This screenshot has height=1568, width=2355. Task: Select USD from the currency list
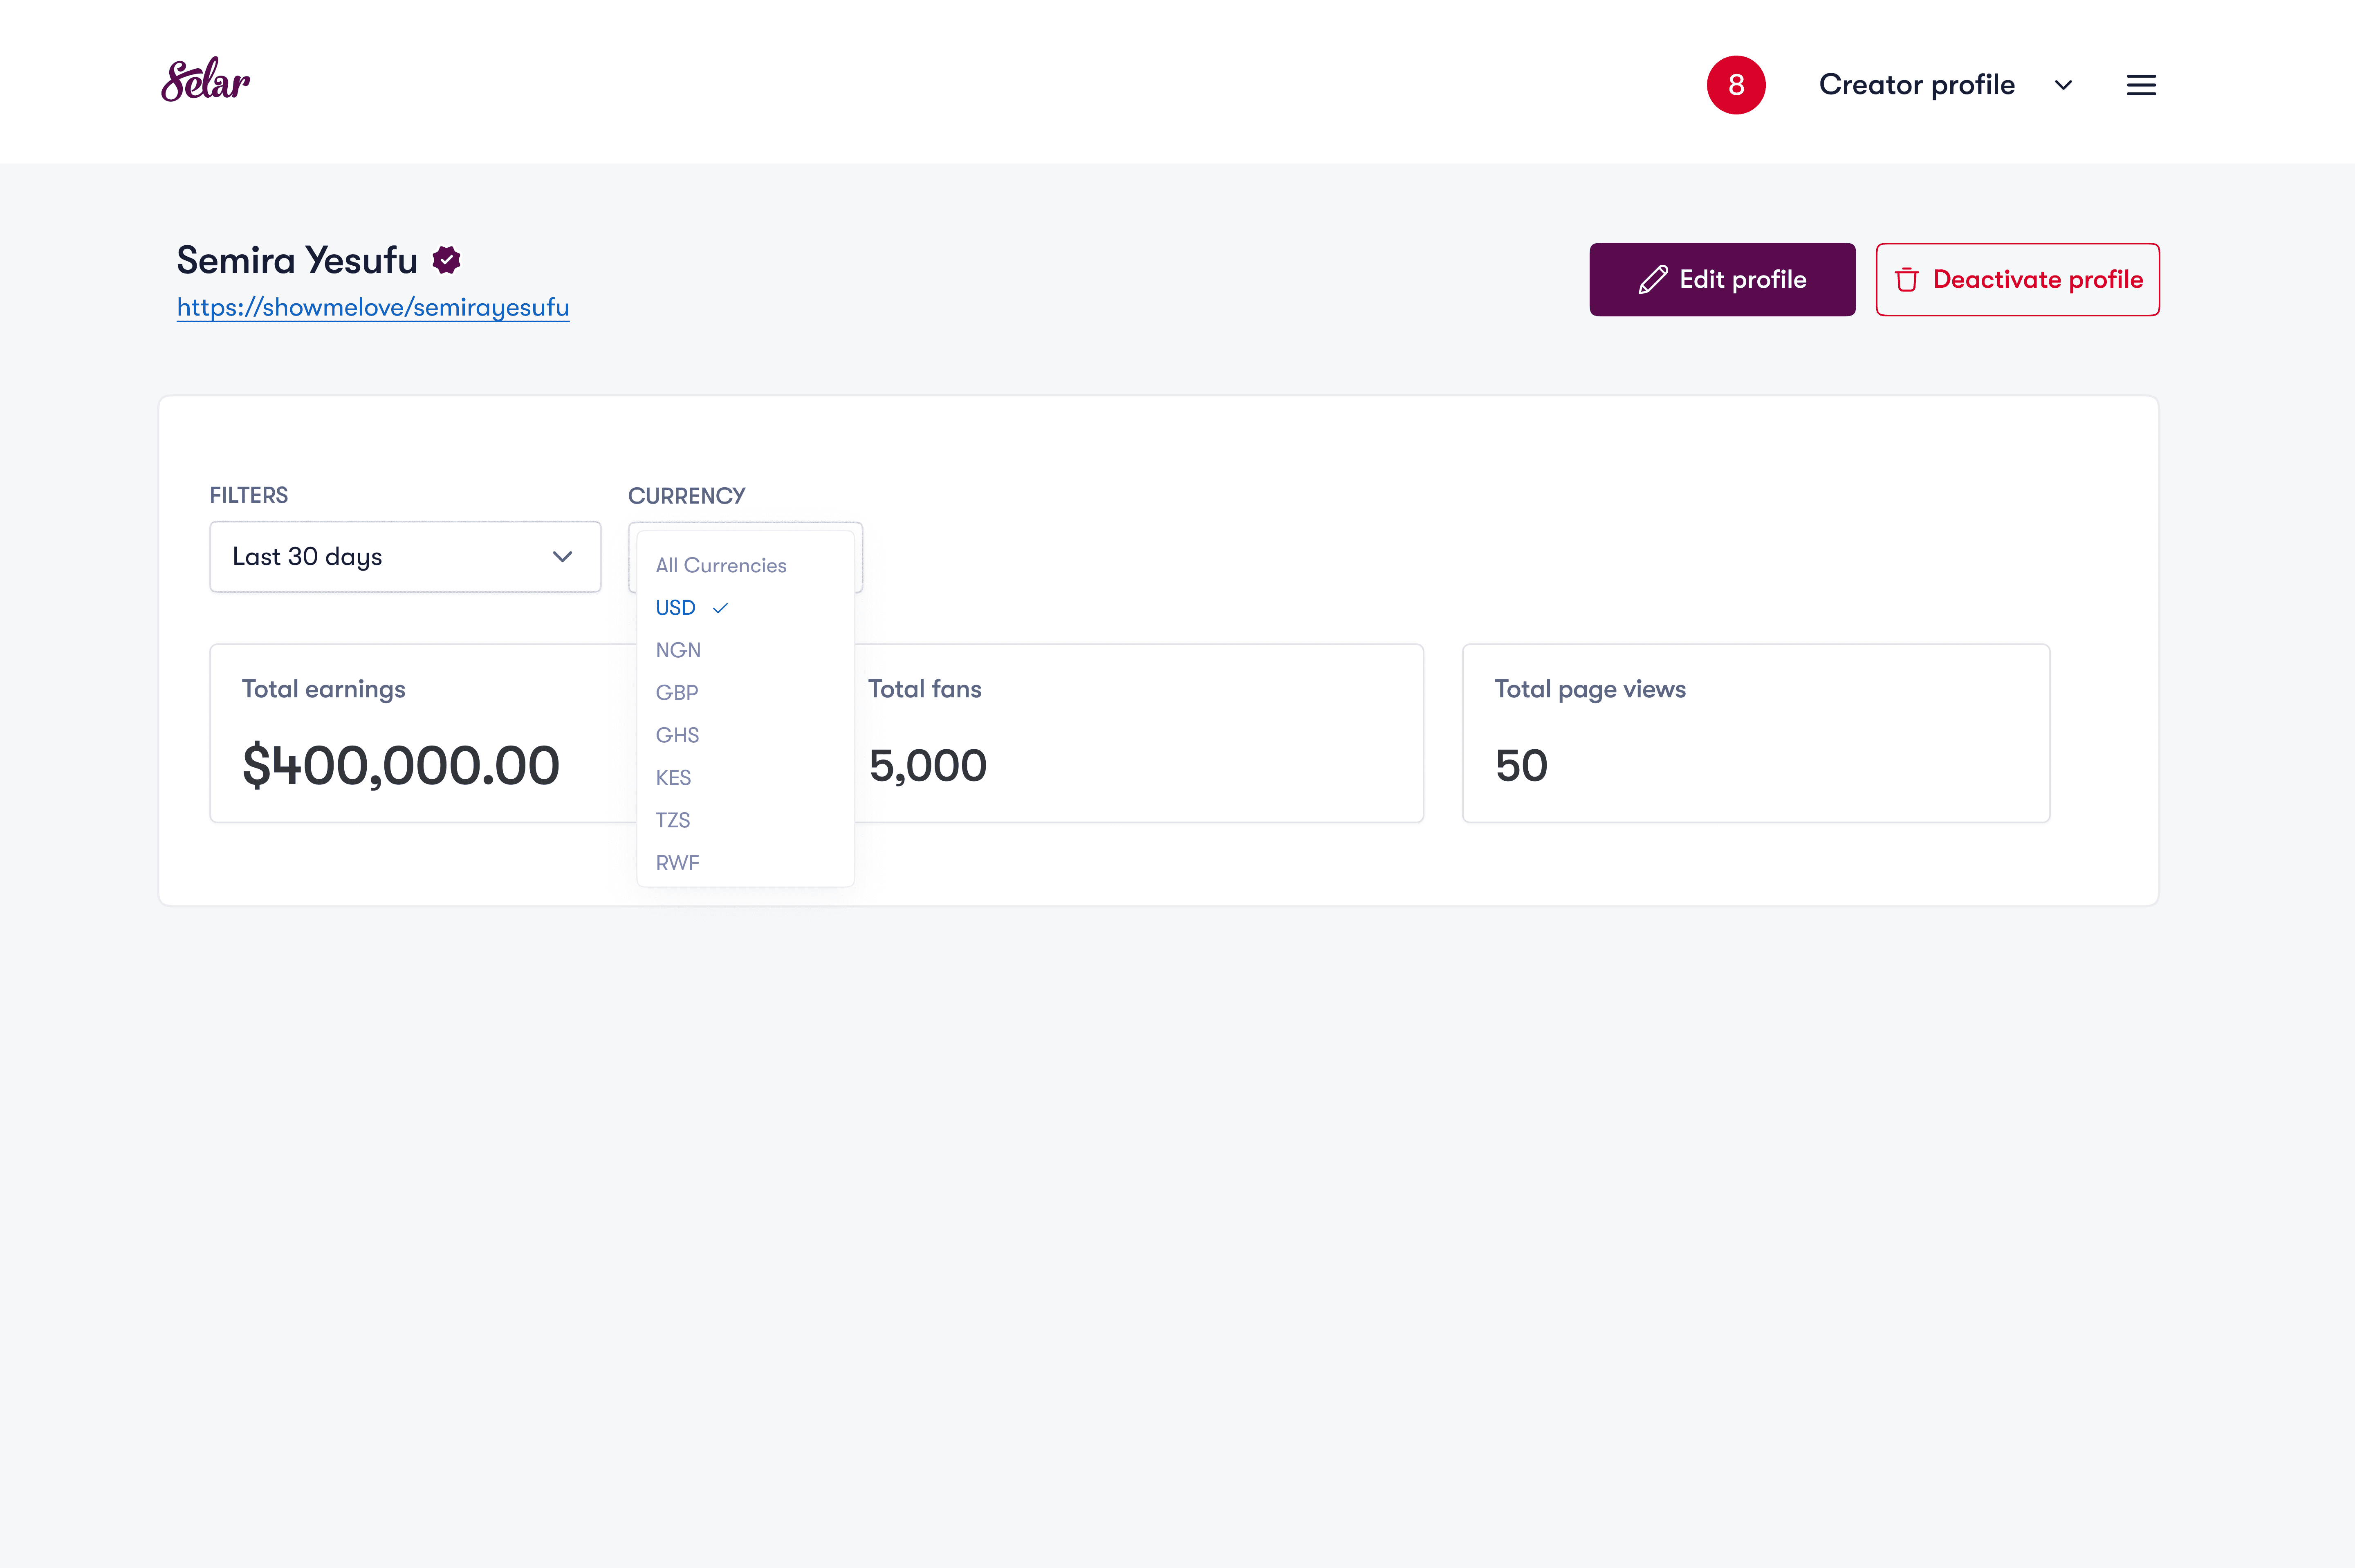point(675,608)
